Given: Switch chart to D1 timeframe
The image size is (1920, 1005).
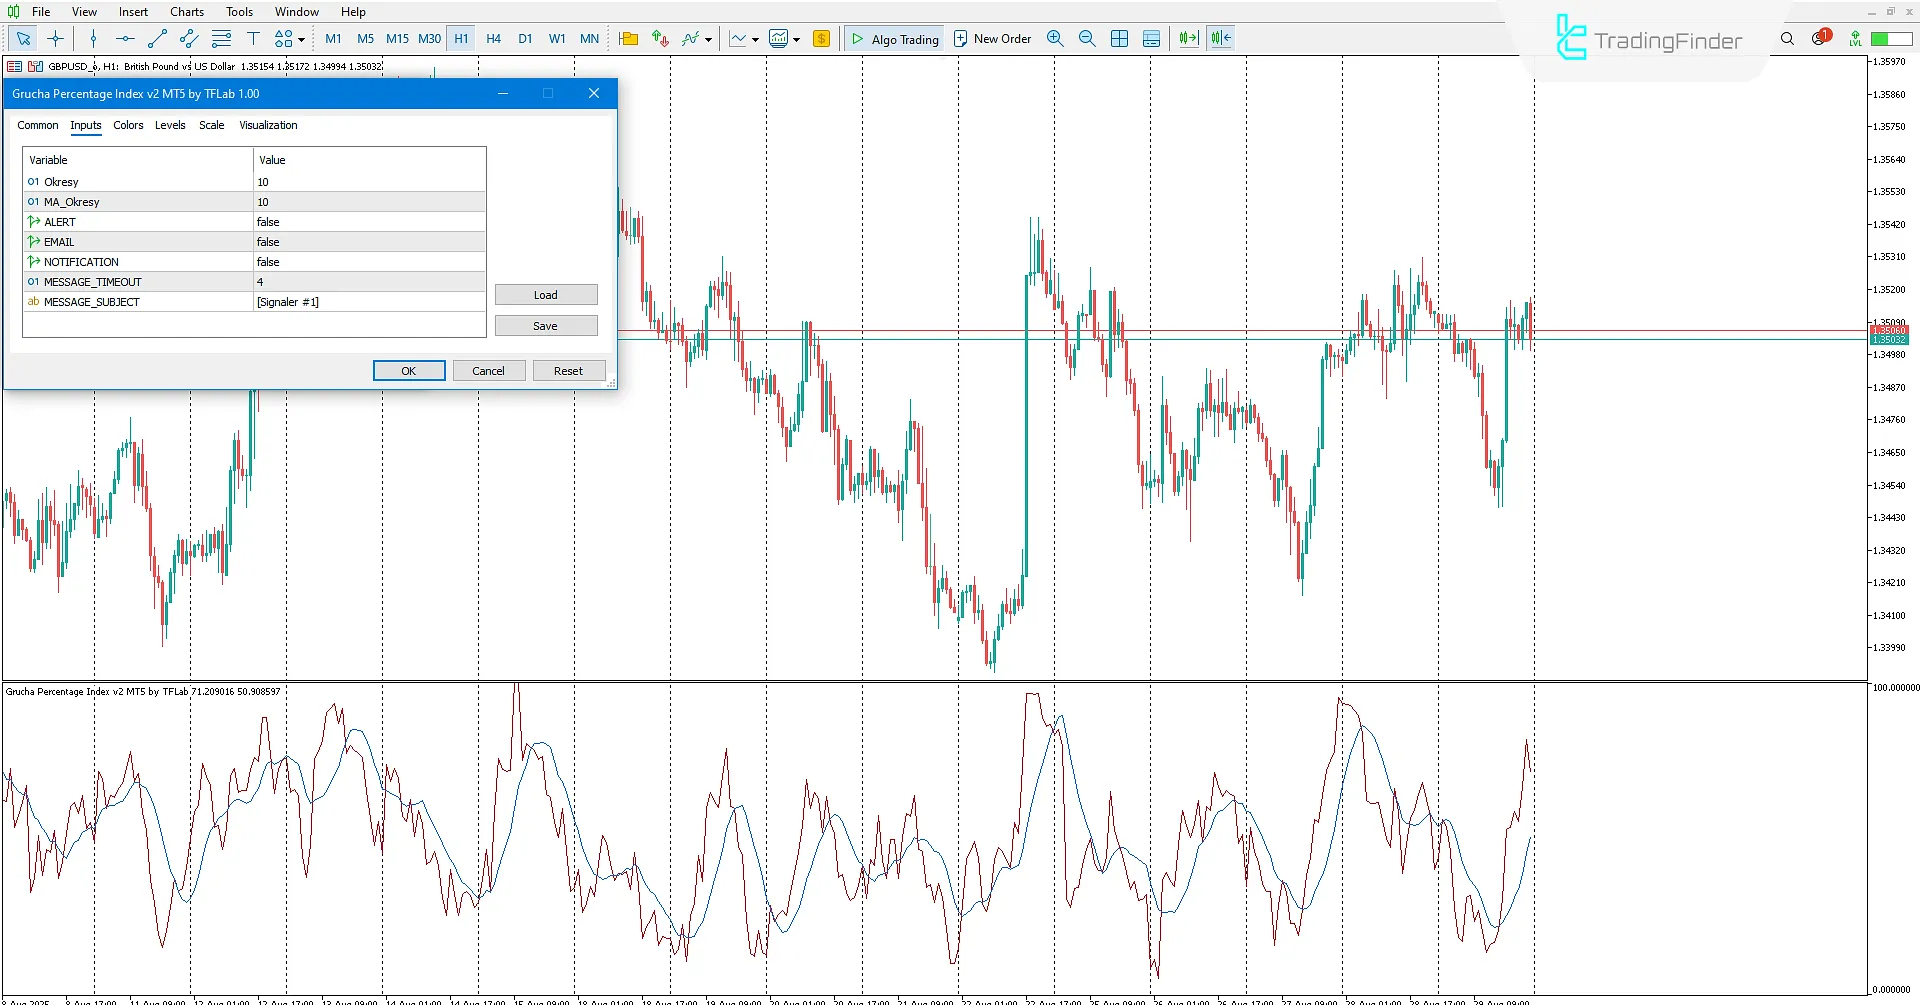Looking at the screenshot, I should click(526, 38).
